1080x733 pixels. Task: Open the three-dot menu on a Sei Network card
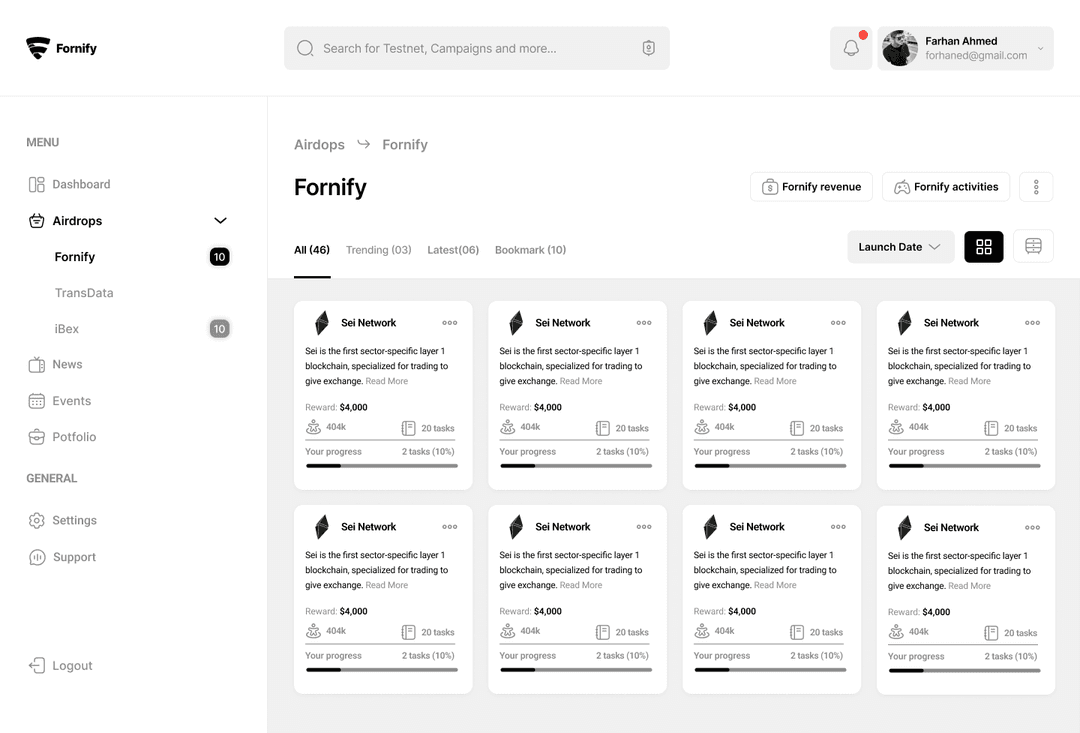[450, 322]
